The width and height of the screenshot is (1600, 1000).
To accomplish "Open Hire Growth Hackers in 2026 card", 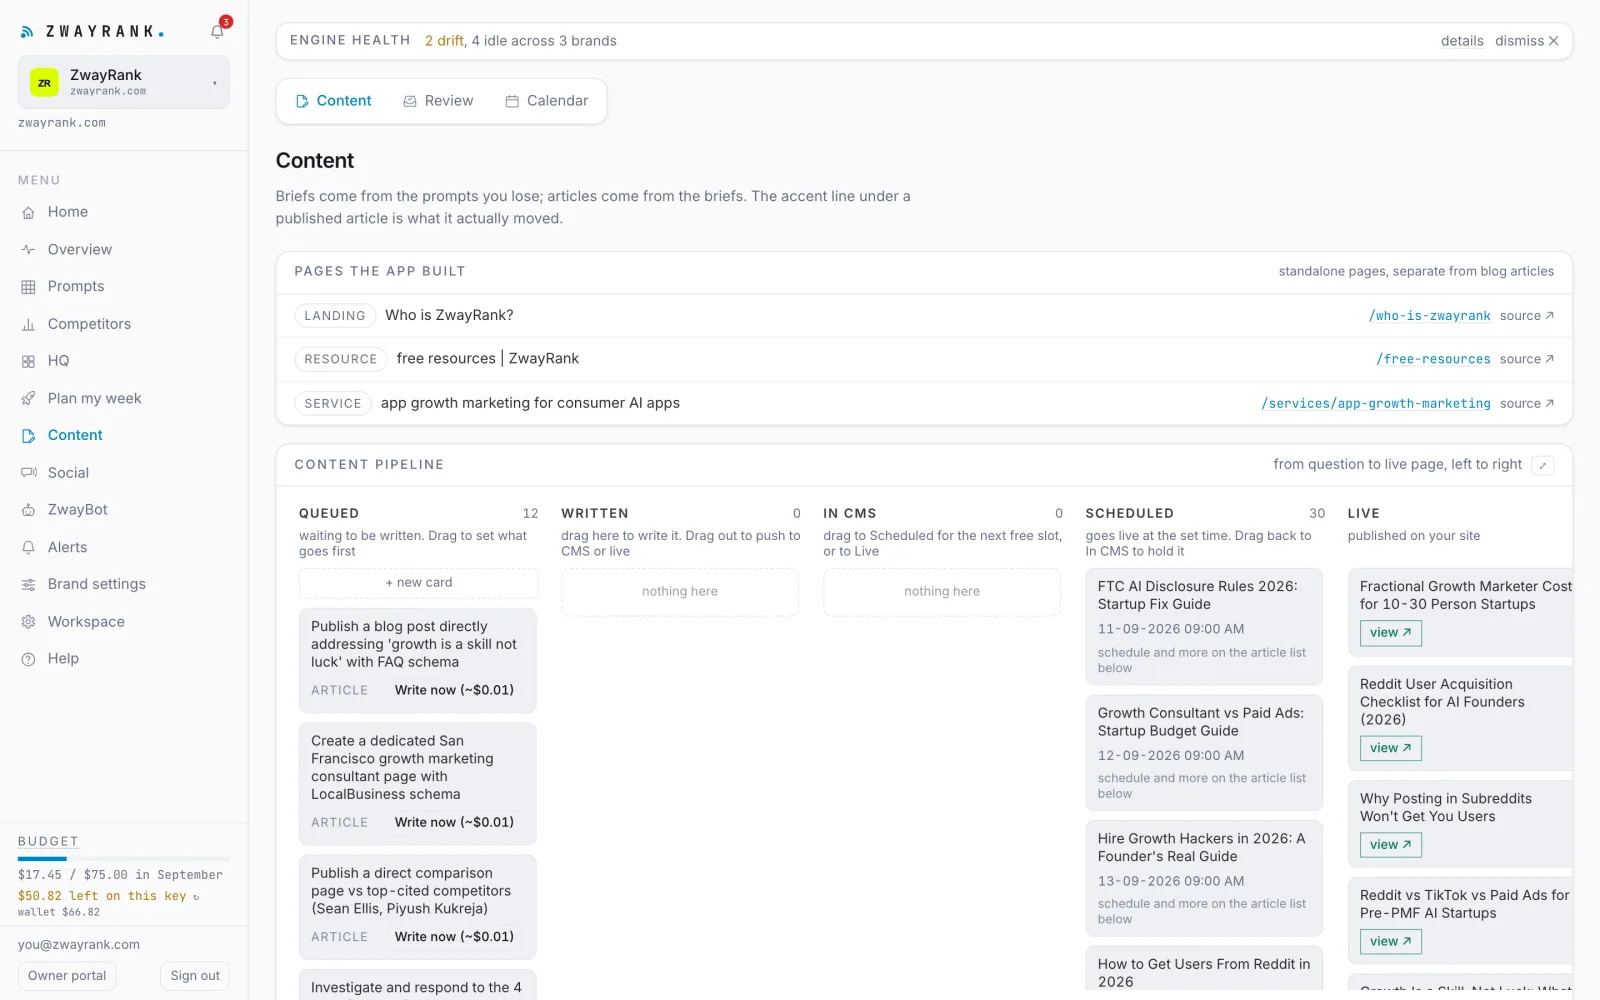I will 1204,878.
